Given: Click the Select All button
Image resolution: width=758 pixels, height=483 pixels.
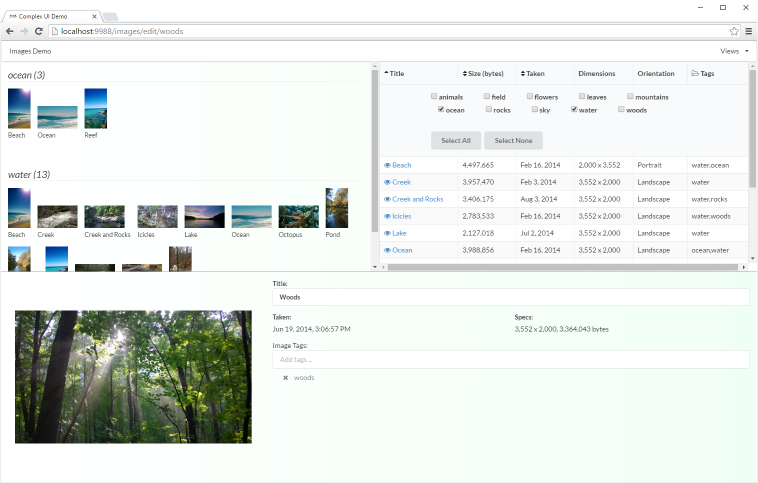Looking at the screenshot, I should tap(456, 141).
